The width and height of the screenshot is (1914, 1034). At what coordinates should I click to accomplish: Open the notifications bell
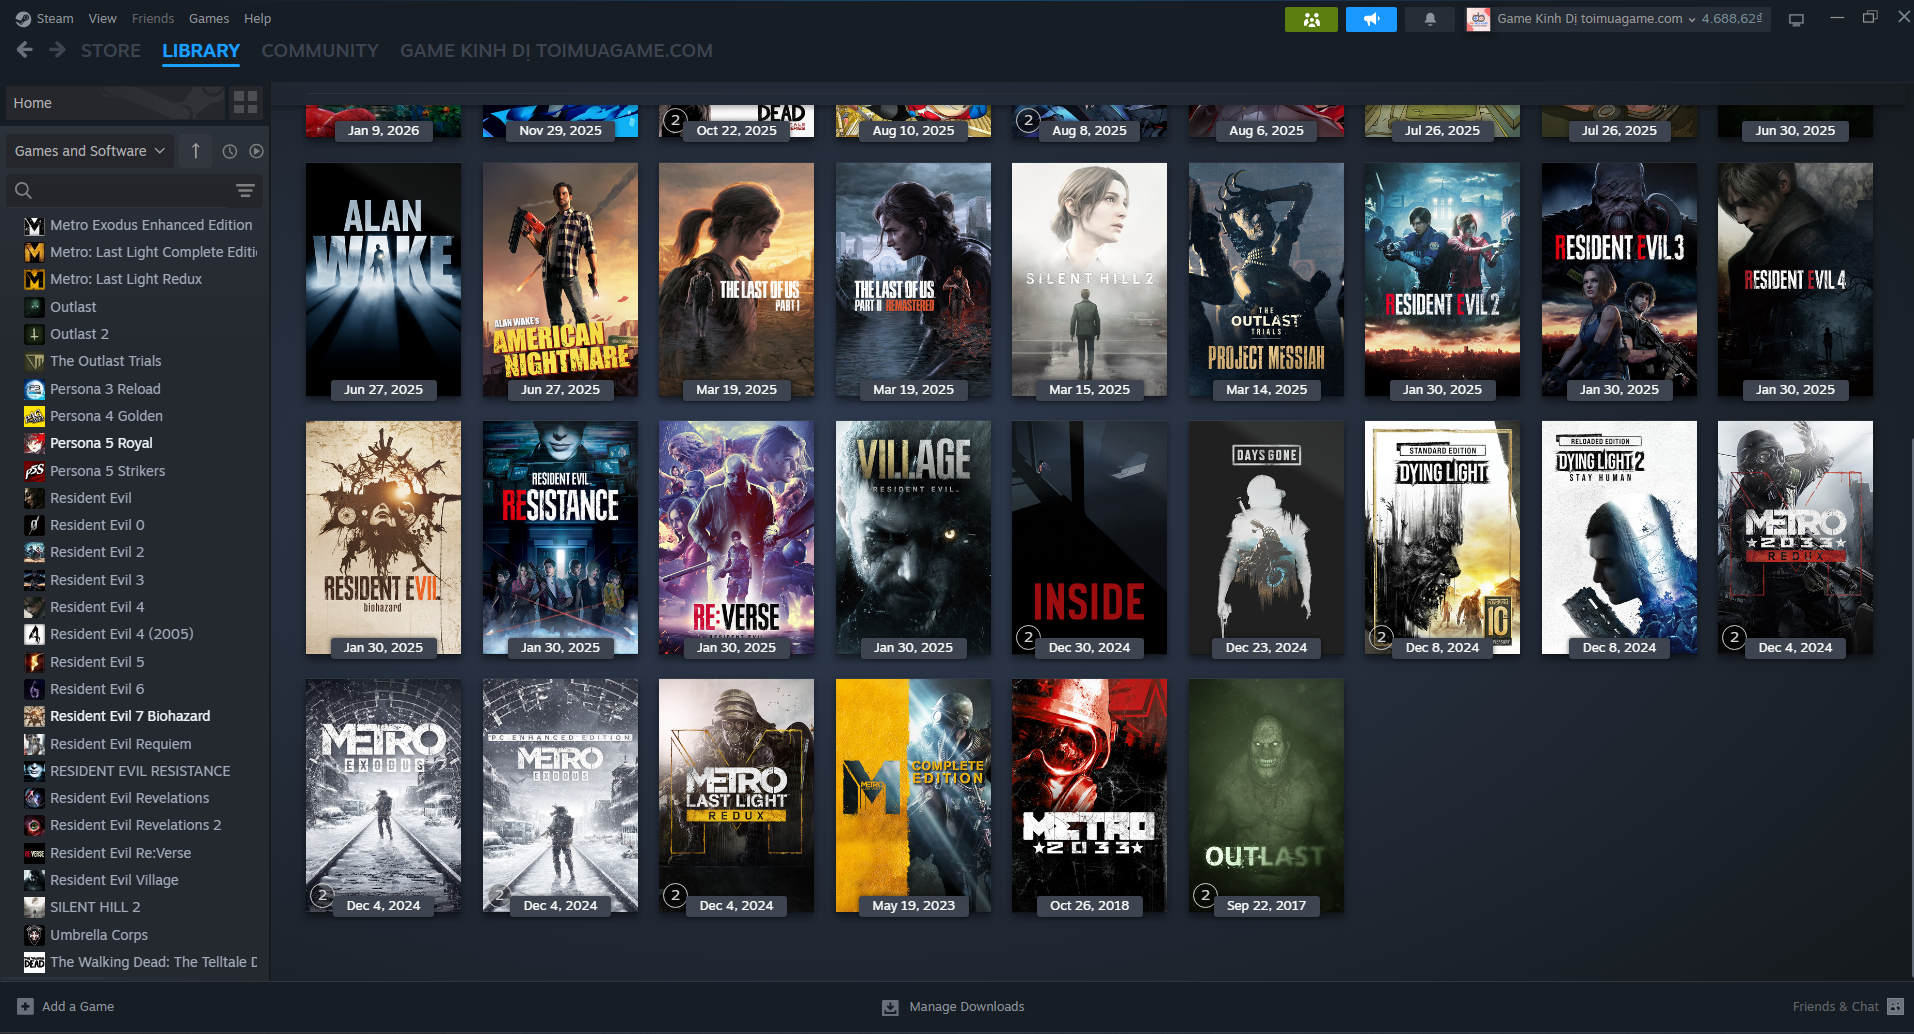(x=1430, y=19)
